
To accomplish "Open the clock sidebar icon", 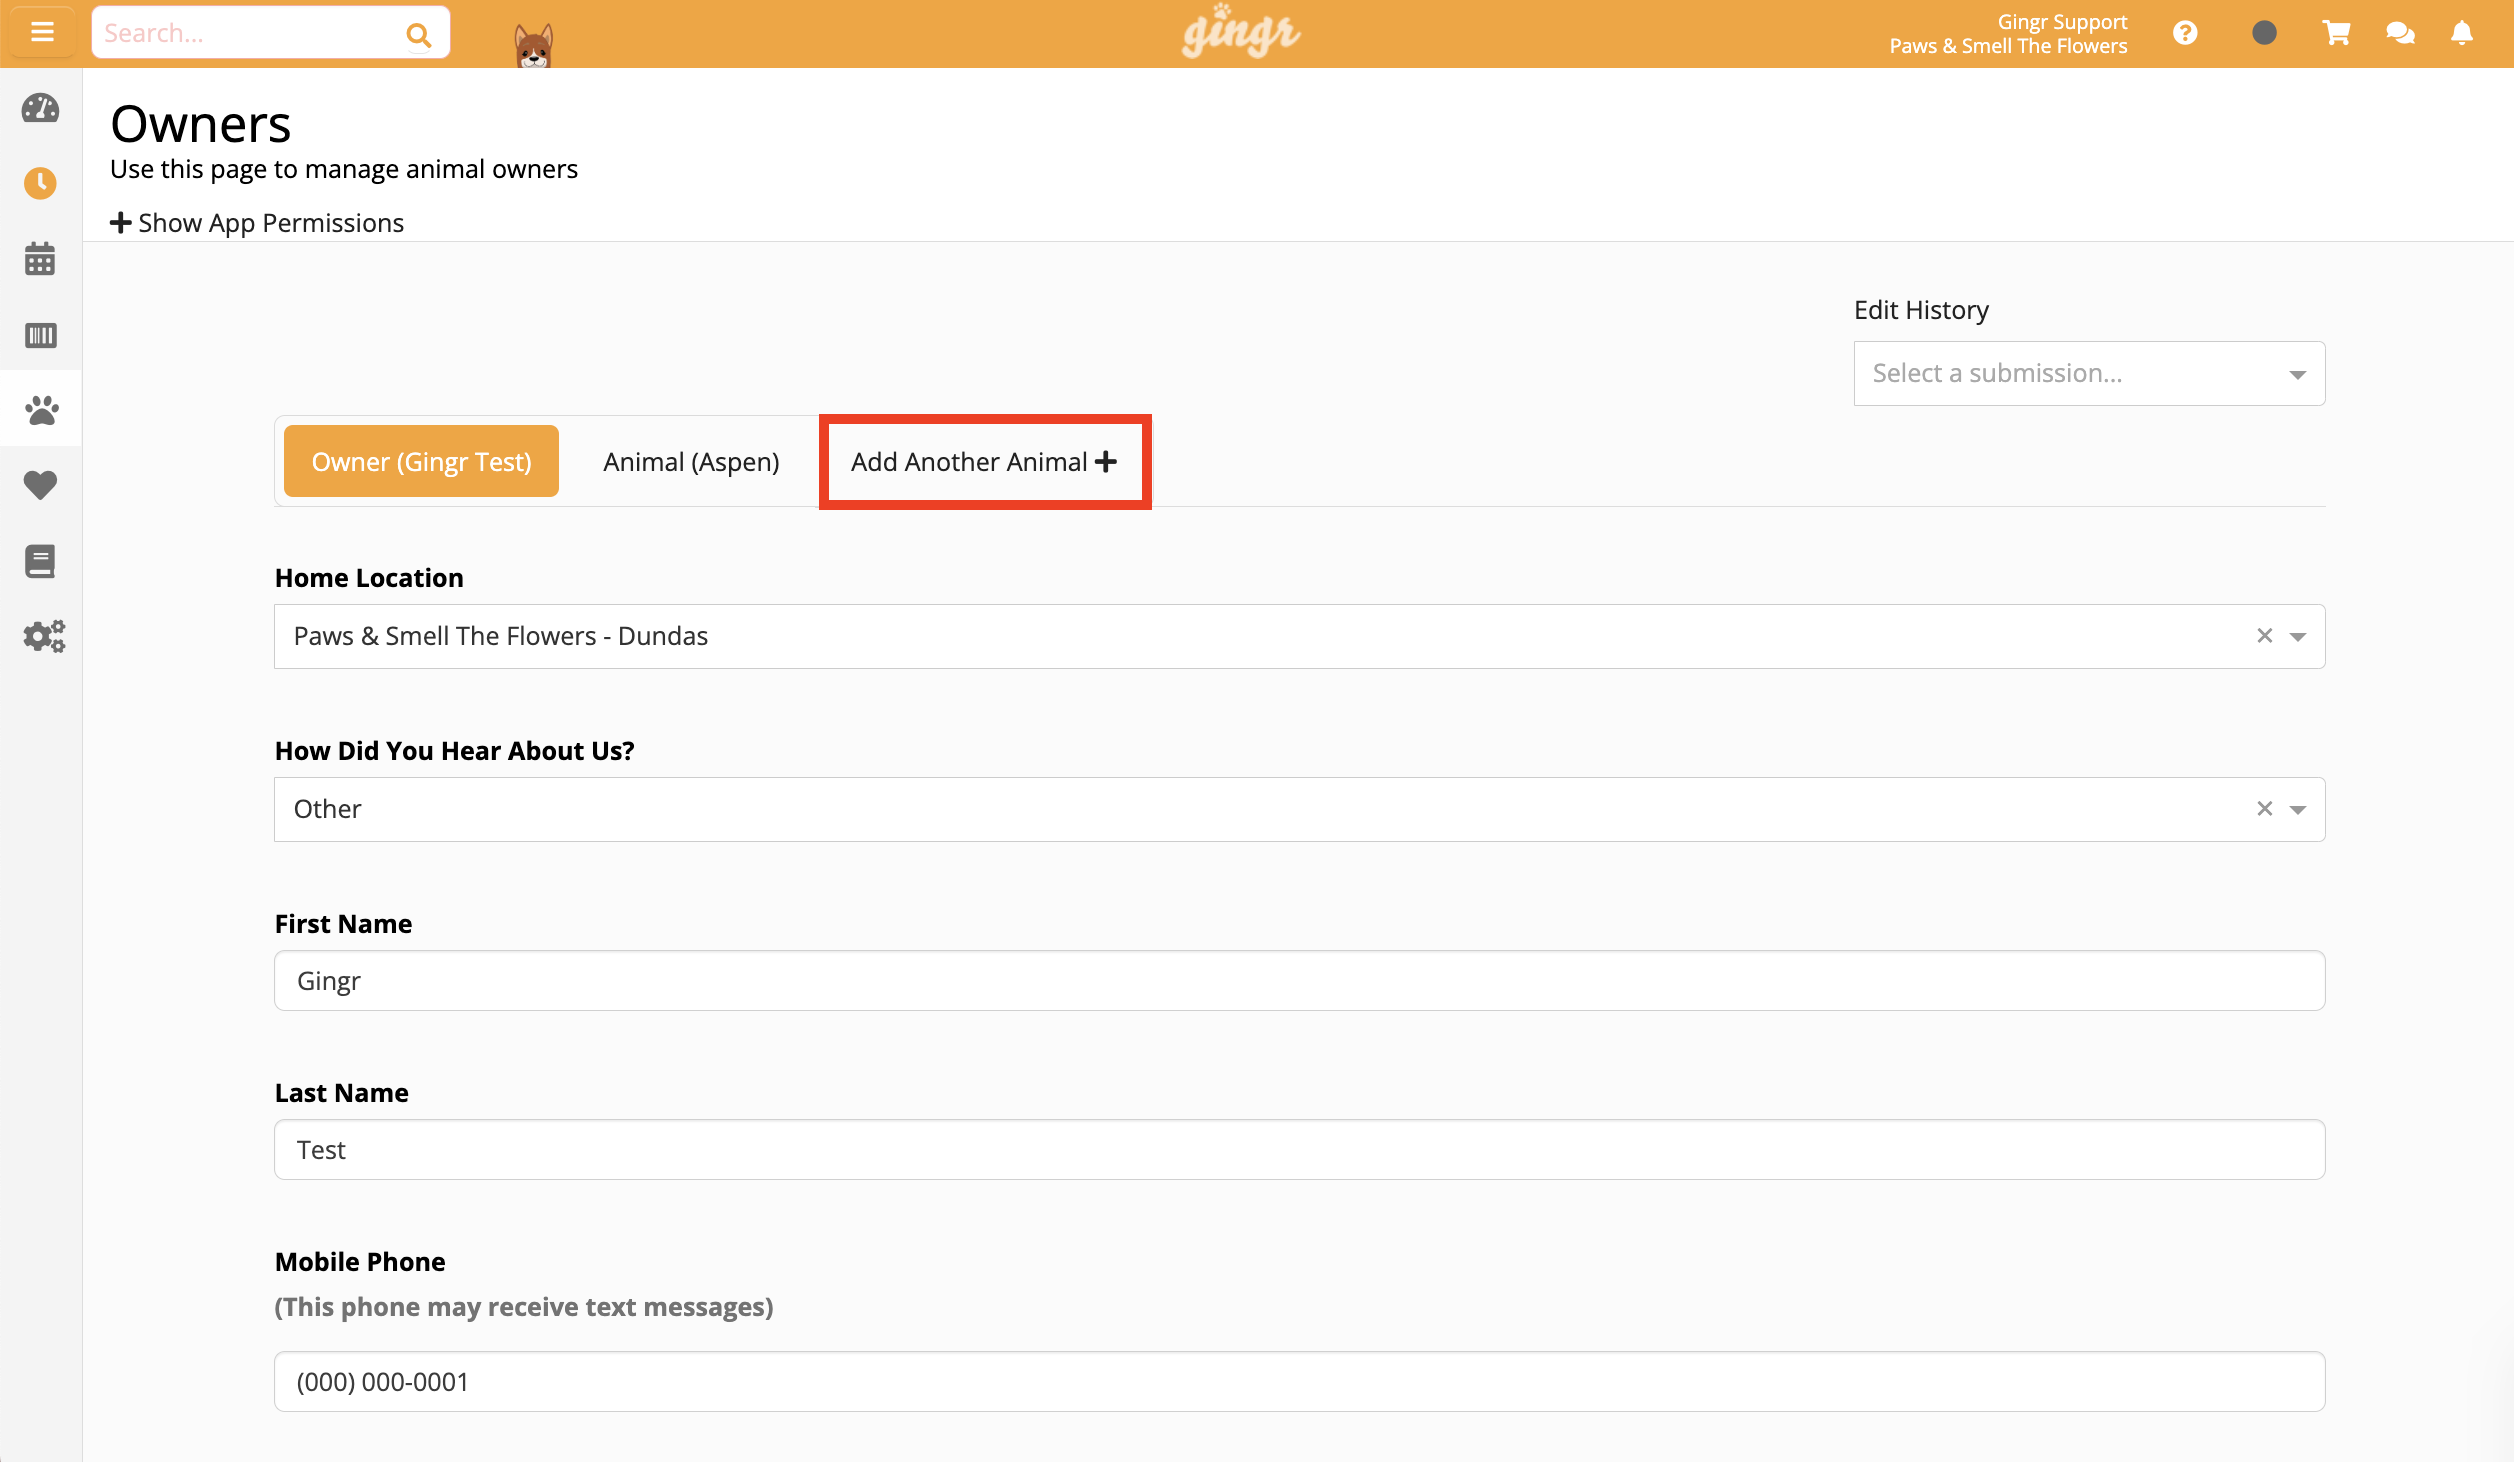I will tap(41, 183).
